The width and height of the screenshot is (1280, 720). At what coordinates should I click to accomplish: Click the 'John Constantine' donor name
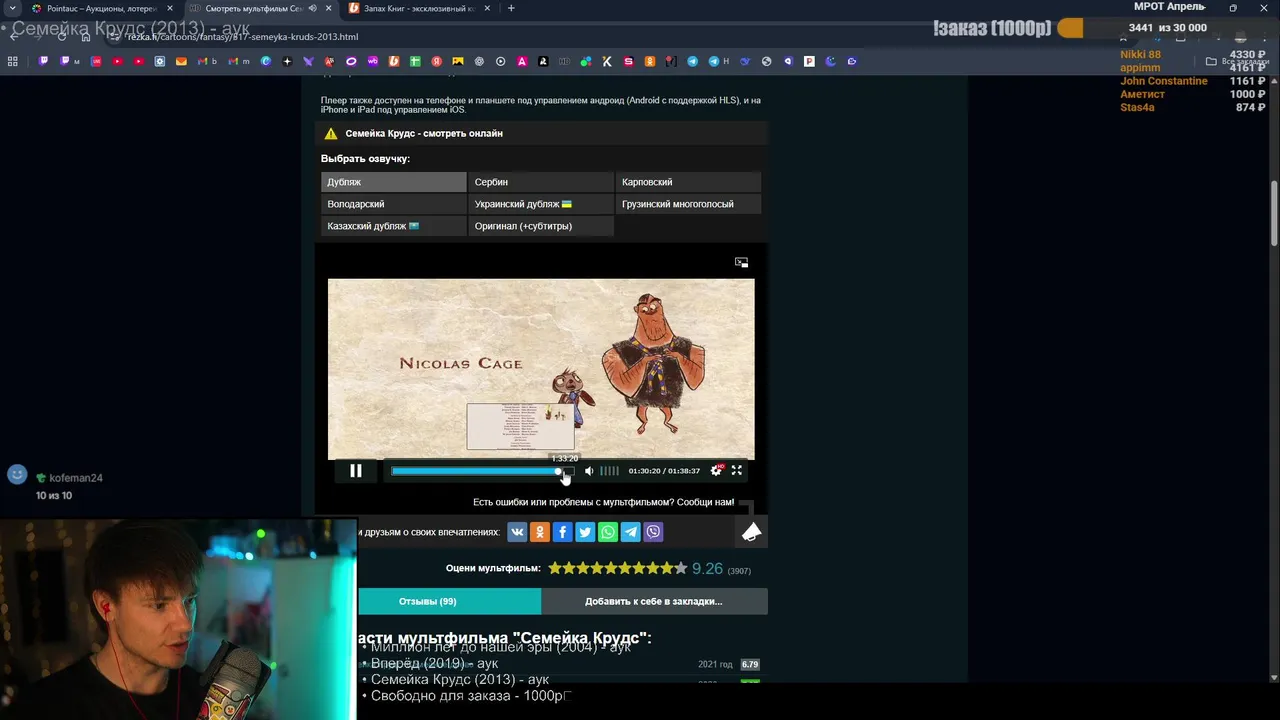(1164, 81)
